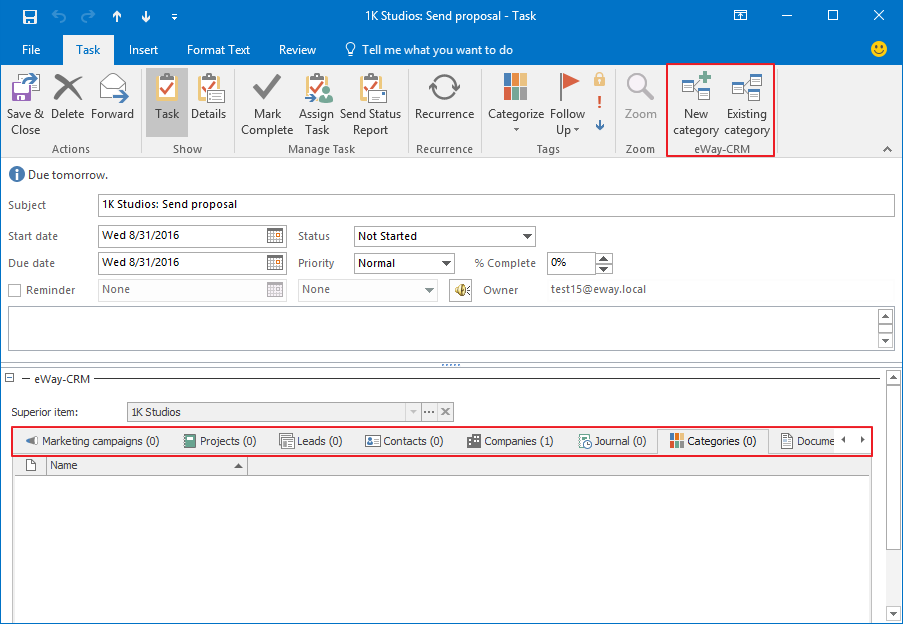The height and width of the screenshot is (624, 903).
Task: Click the reminder sound speaker icon
Action: click(461, 290)
